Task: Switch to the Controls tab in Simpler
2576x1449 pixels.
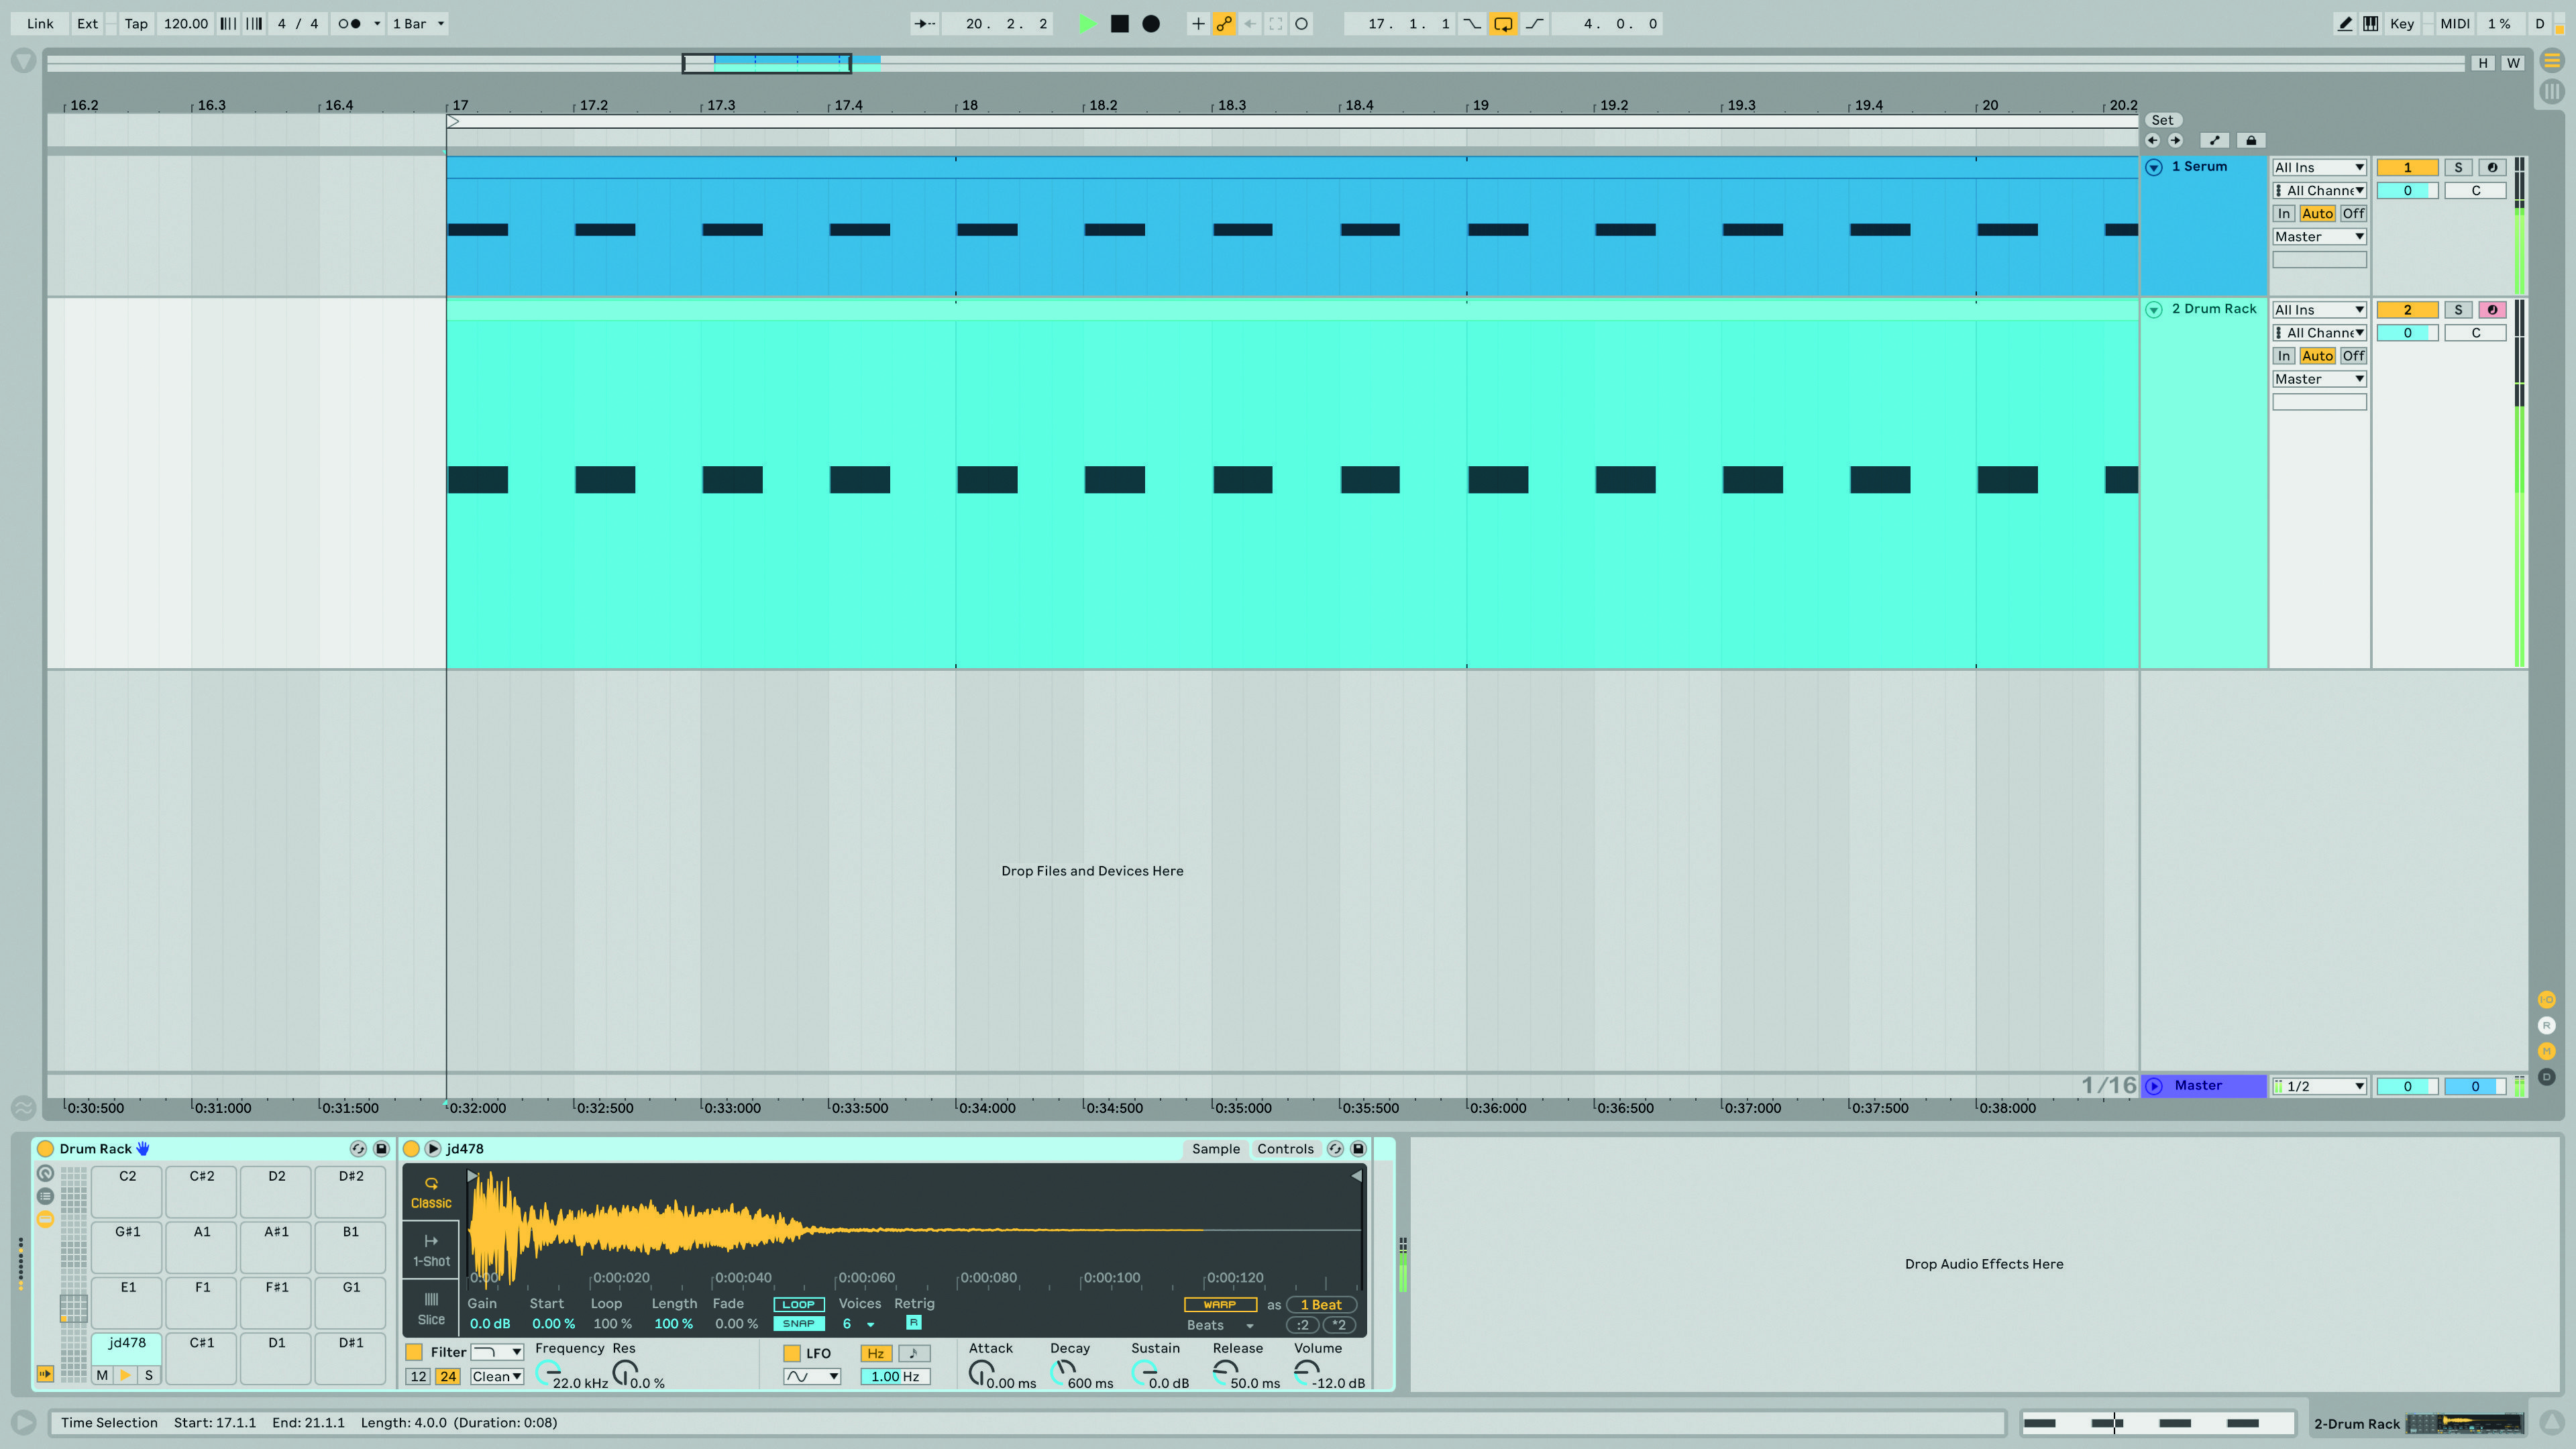Action: 1285,1148
